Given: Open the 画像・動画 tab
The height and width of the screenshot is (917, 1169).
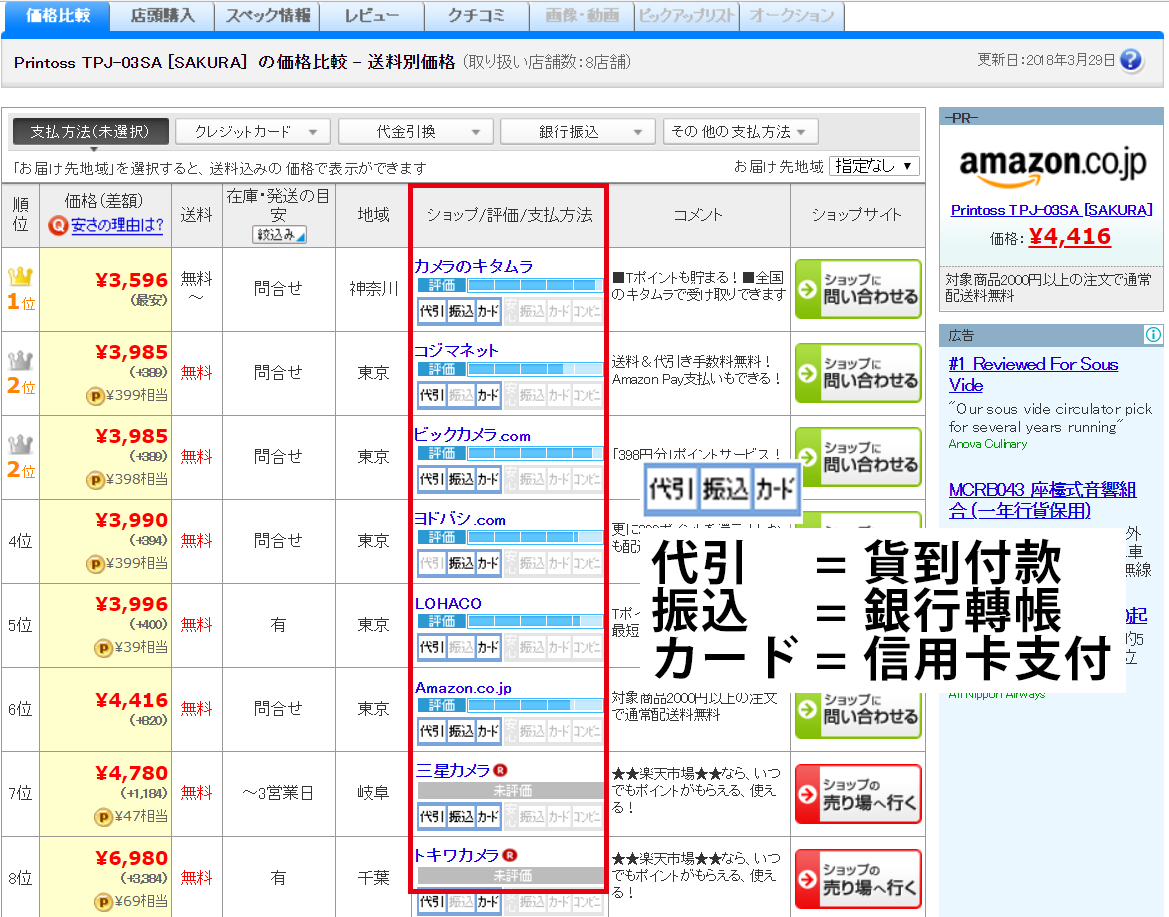Looking at the screenshot, I should (582, 16).
